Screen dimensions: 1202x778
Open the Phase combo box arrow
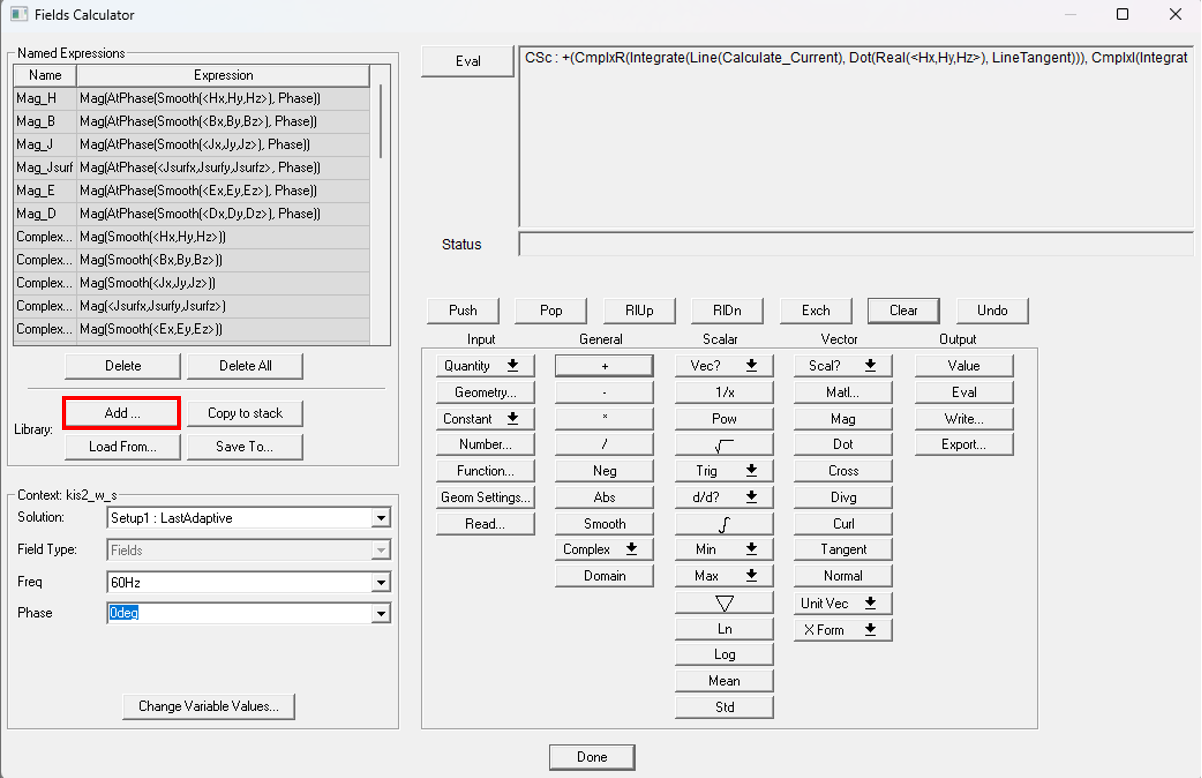point(380,613)
